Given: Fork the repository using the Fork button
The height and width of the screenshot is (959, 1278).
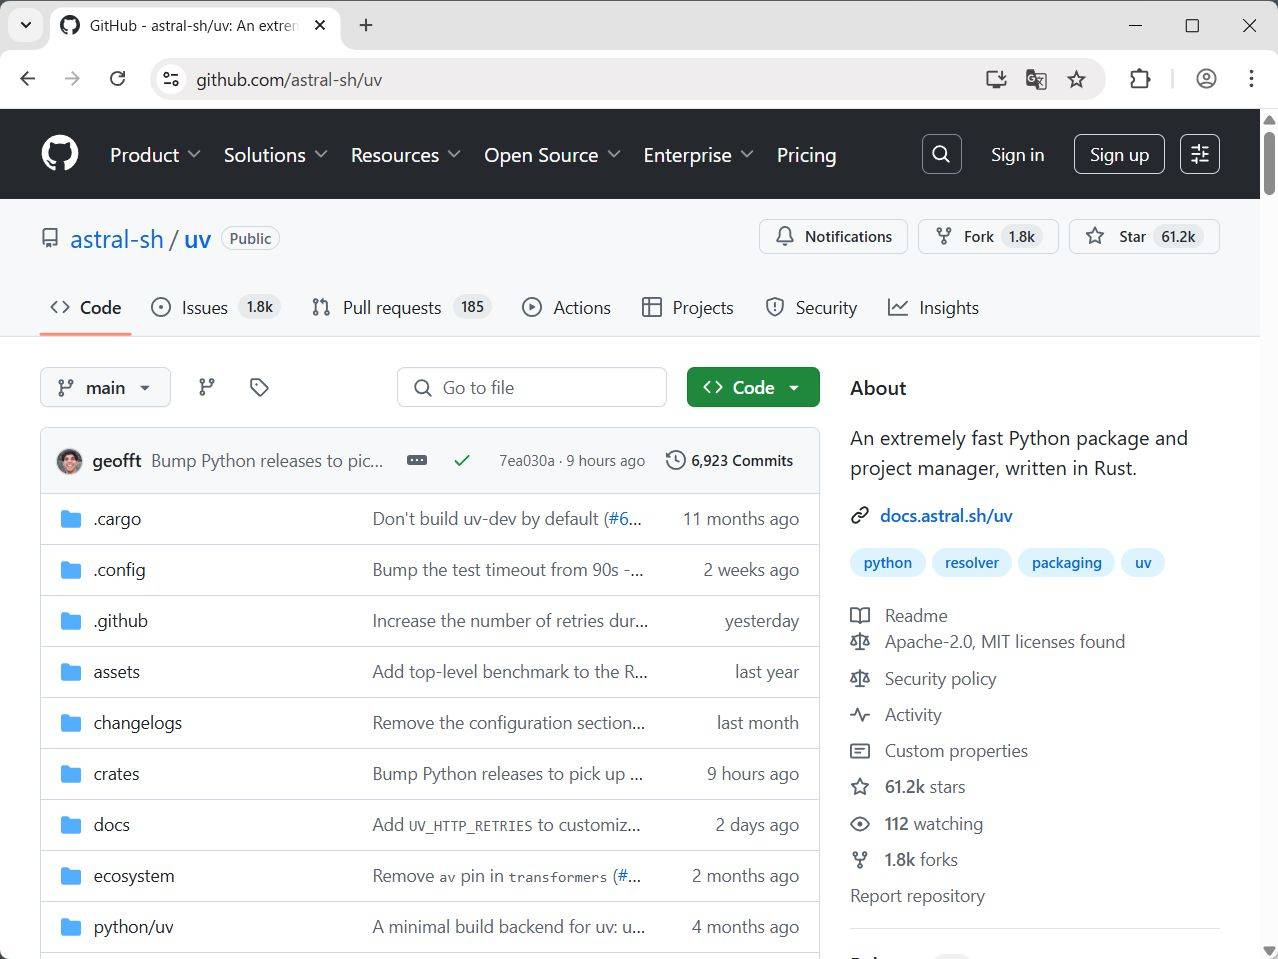Looking at the screenshot, I should [988, 236].
